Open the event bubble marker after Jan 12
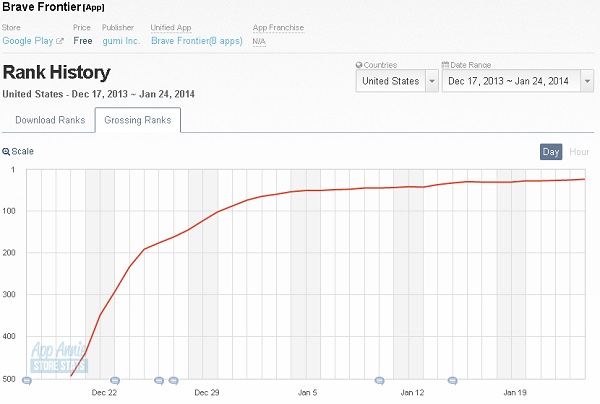Screen dimensions: 600x404 pyautogui.click(x=452, y=381)
